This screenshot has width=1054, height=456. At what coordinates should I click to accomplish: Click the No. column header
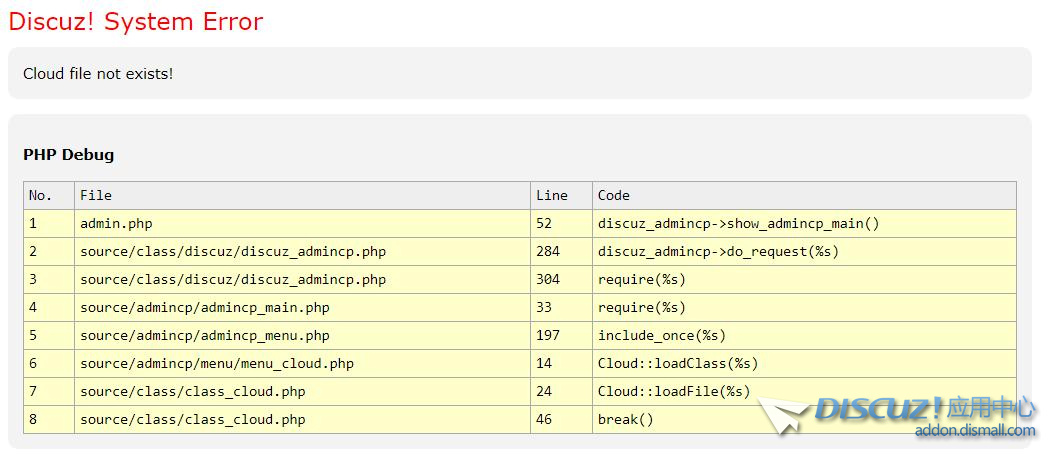(x=40, y=195)
